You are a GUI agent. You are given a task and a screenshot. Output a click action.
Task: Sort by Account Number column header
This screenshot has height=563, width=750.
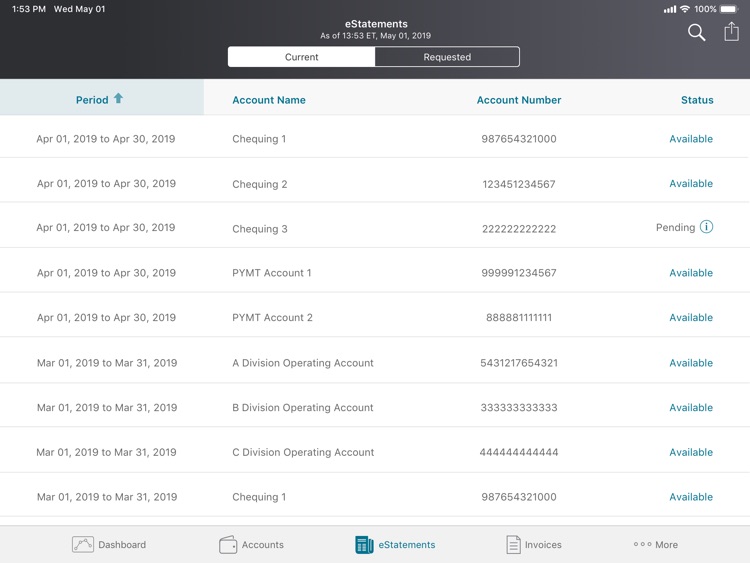click(x=518, y=100)
